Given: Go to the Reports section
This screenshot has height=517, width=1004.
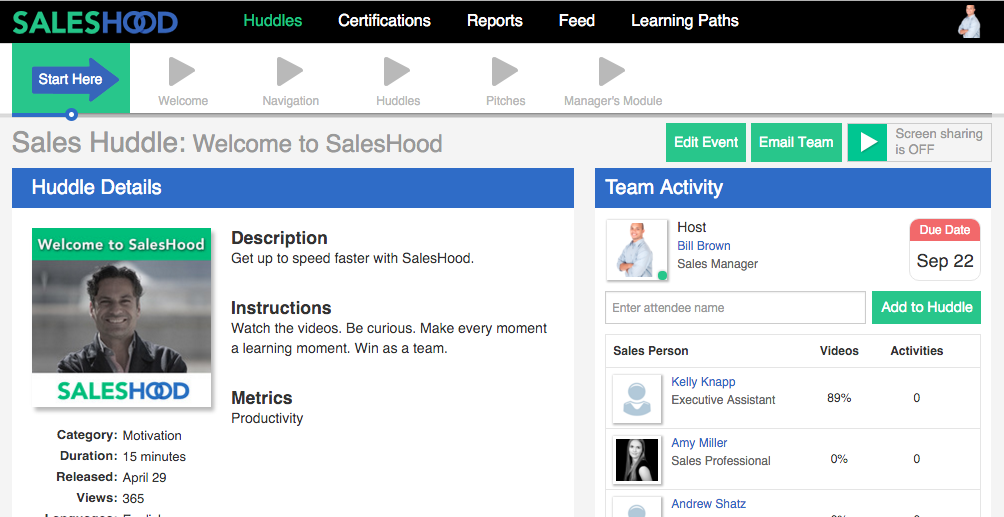Looking at the screenshot, I should pos(494,21).
